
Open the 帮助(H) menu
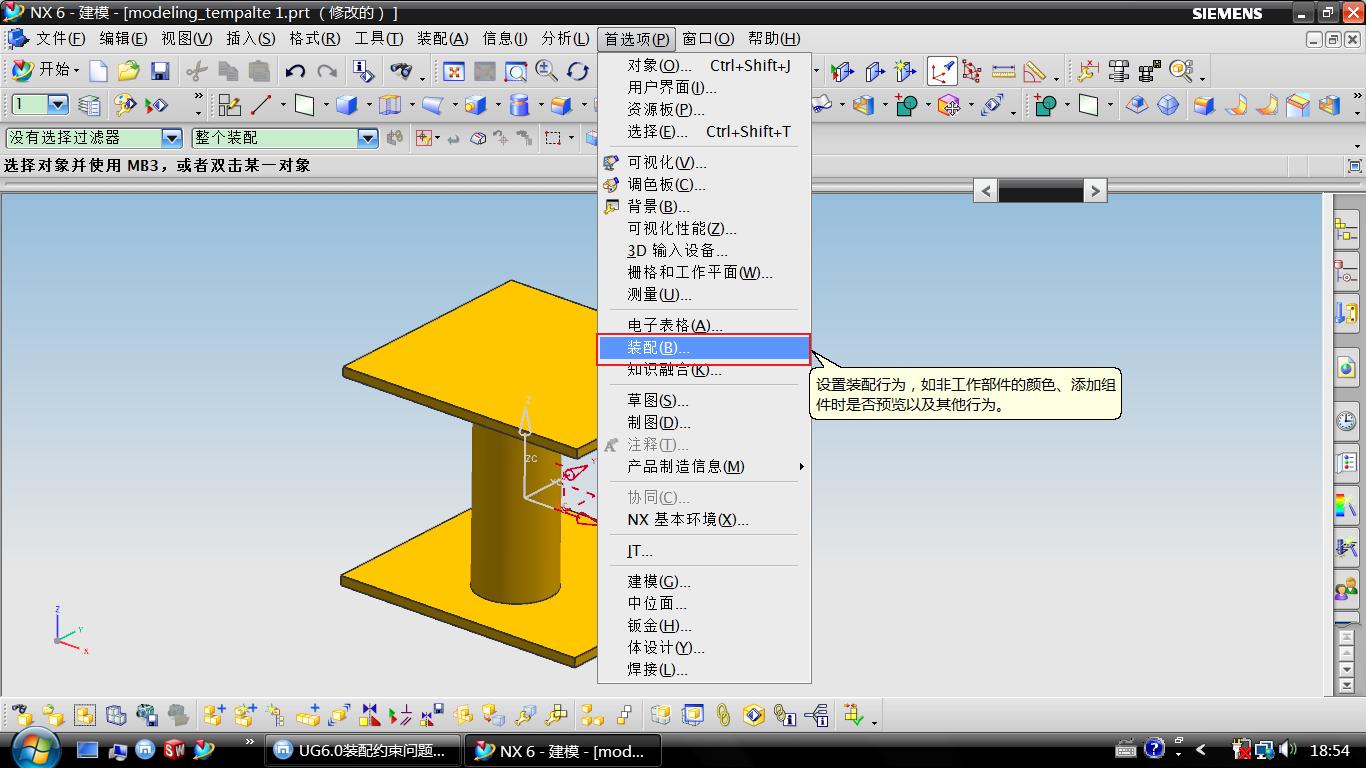coord(774,39)
